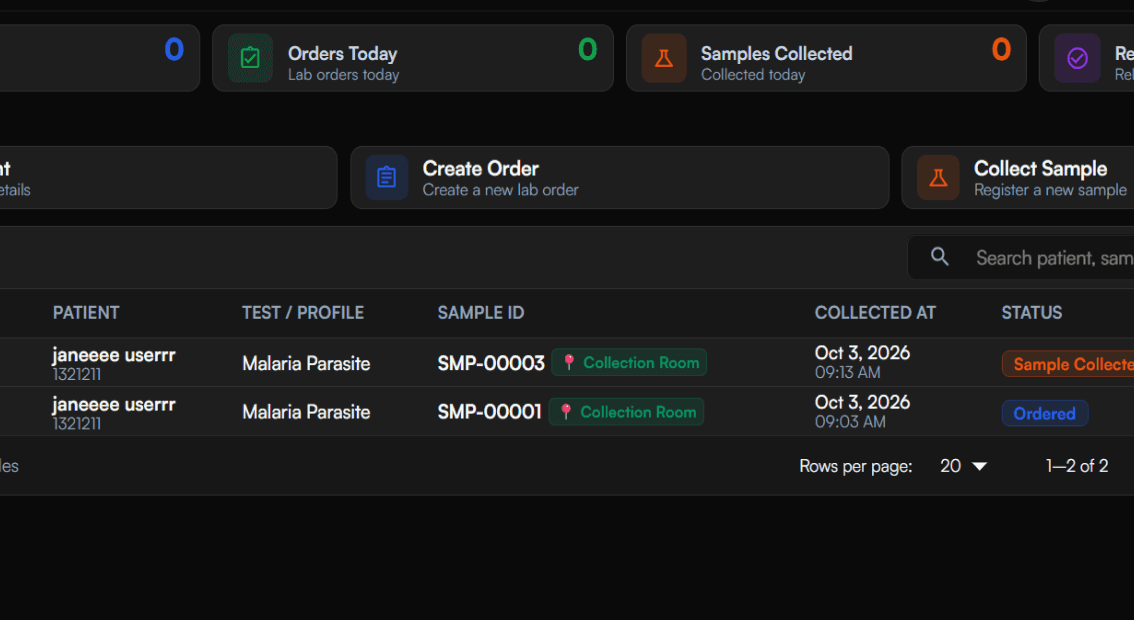Open the Collect Sample action card

(1018, 178)
